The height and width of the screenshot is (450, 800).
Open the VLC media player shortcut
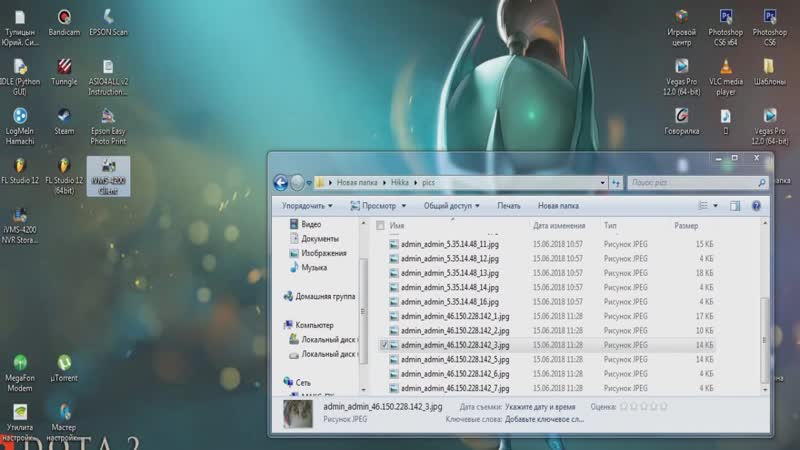(x=726, y=77)
